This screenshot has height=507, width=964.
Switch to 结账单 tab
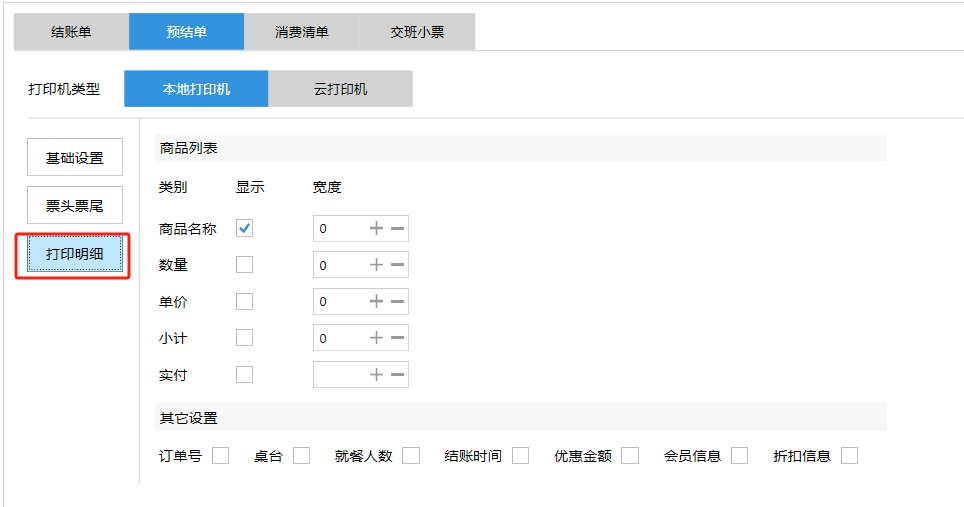71,32
